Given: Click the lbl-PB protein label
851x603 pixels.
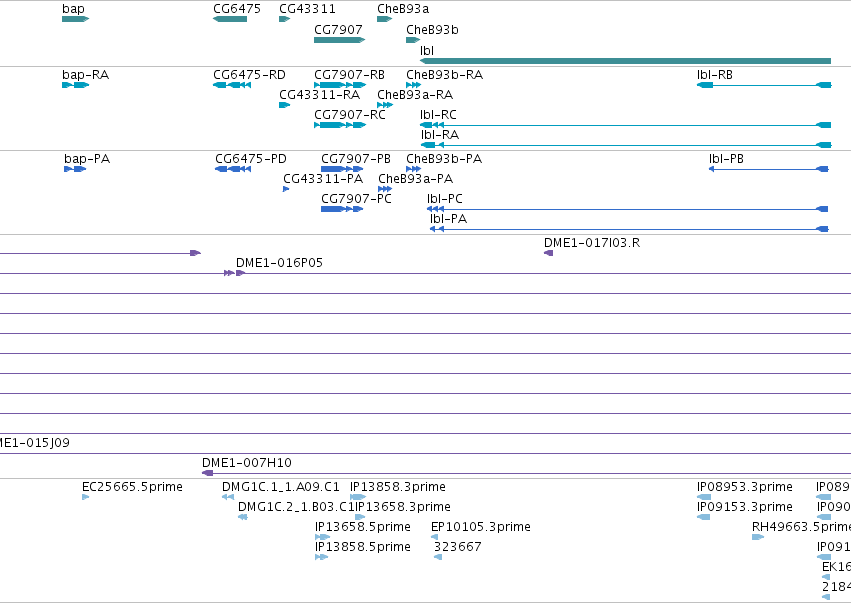Looking at the screenshot, I should 726,158.
